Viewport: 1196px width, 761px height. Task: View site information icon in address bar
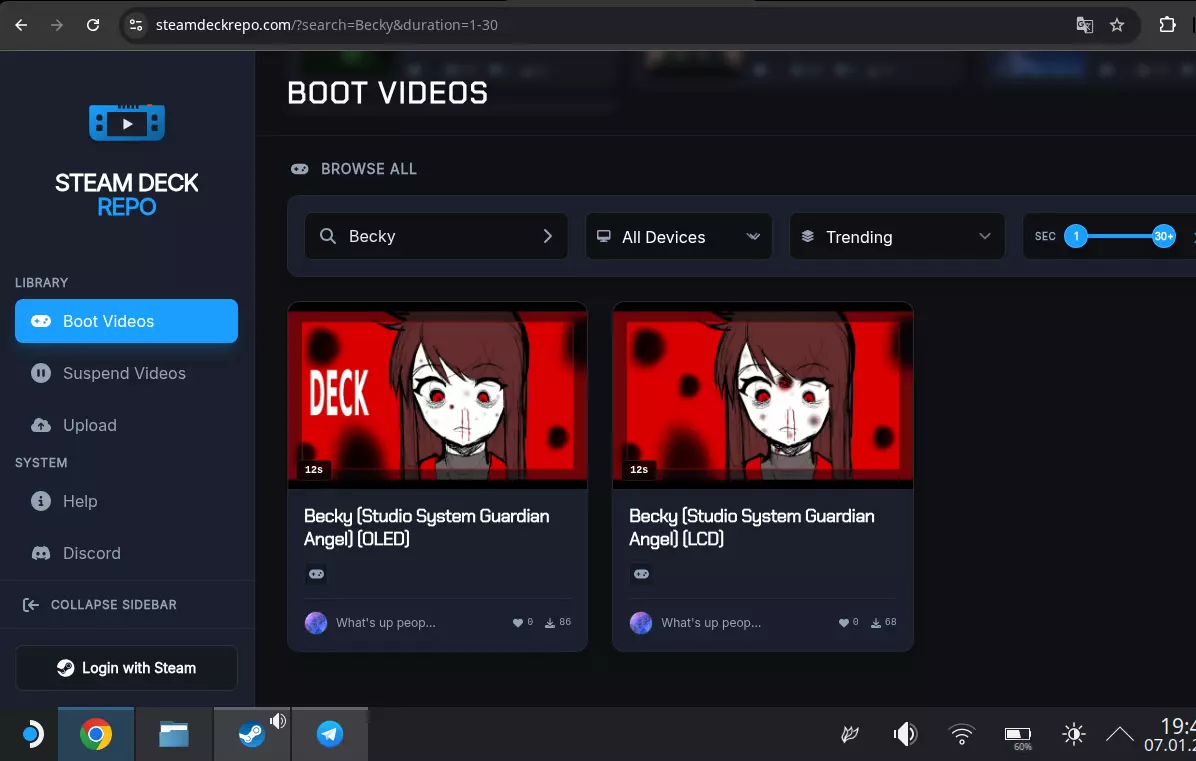tap(136, 25)
